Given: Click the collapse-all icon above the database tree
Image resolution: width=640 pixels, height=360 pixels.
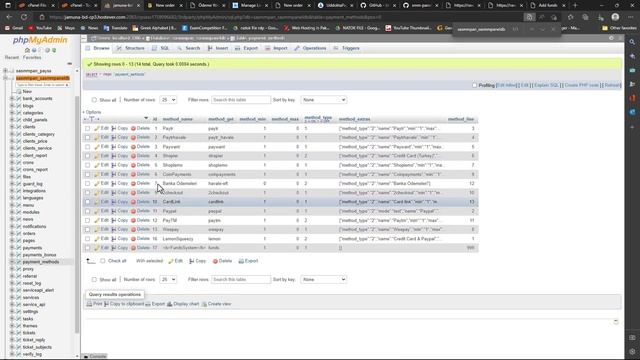Looking at the screenshot, I should (x=69, y=64).
